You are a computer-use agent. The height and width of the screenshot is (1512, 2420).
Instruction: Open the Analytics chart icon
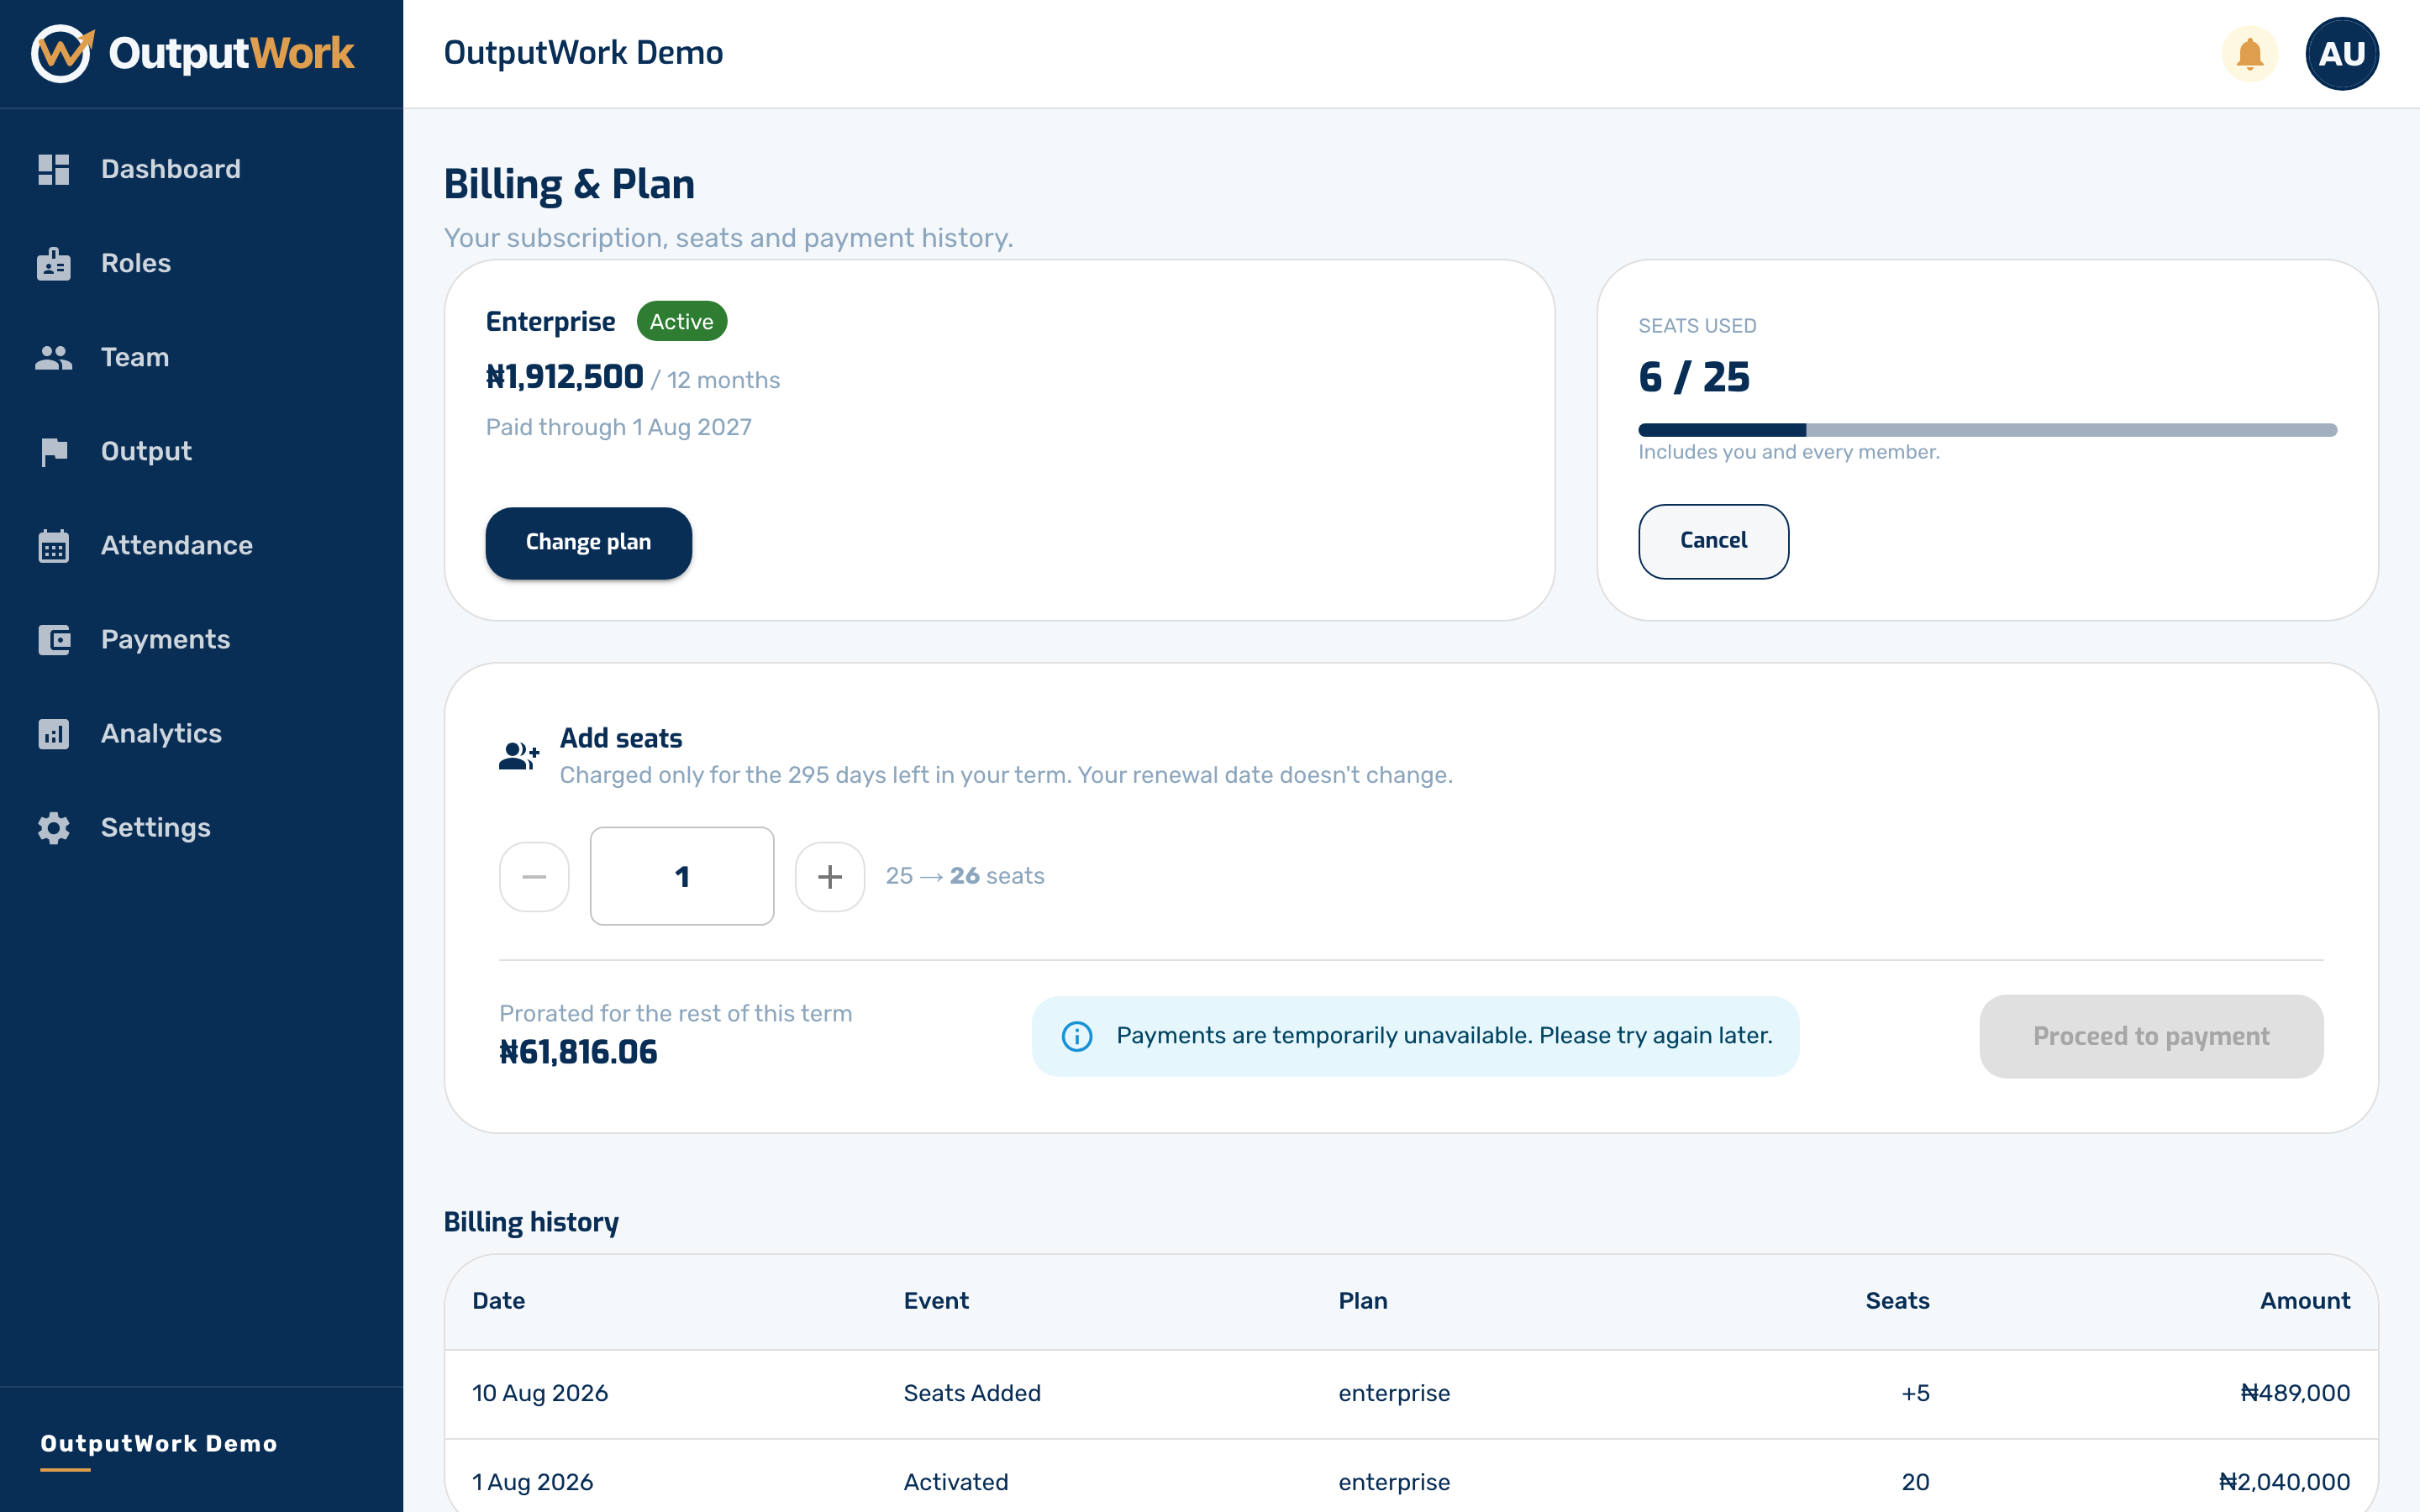(x=54, y=734)
